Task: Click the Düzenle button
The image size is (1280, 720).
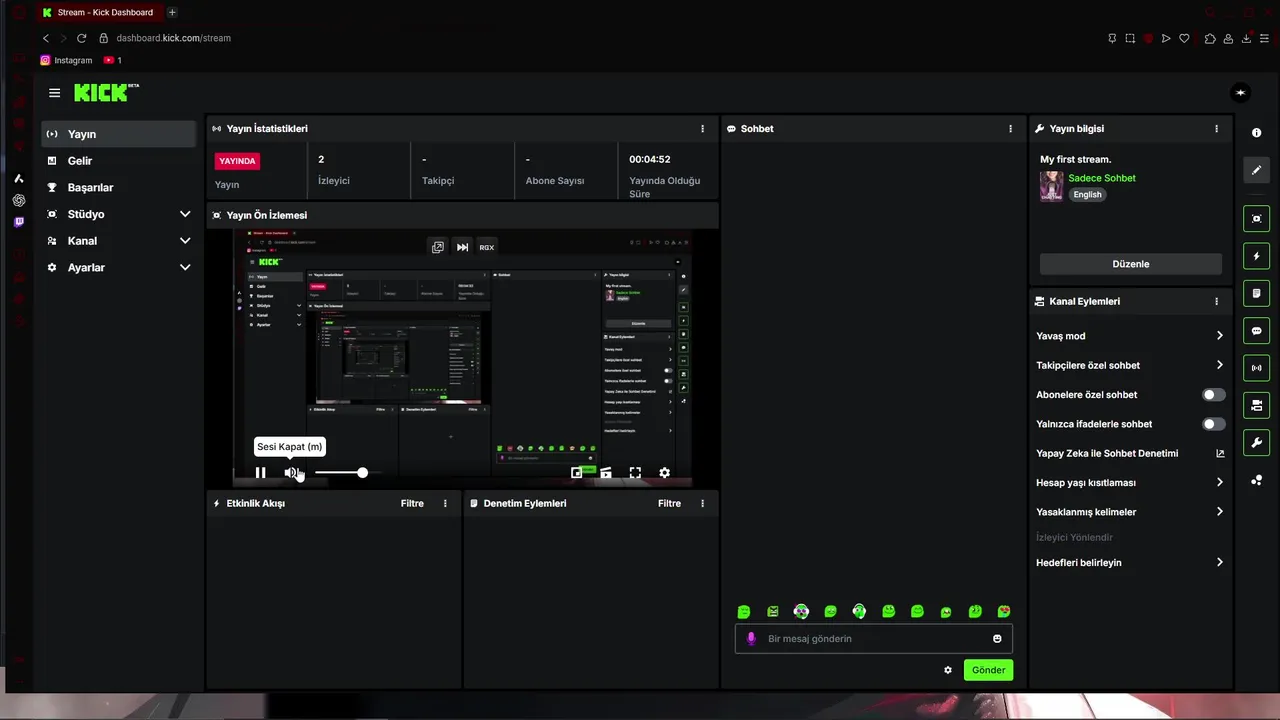Action: [x=1130, y=264]
